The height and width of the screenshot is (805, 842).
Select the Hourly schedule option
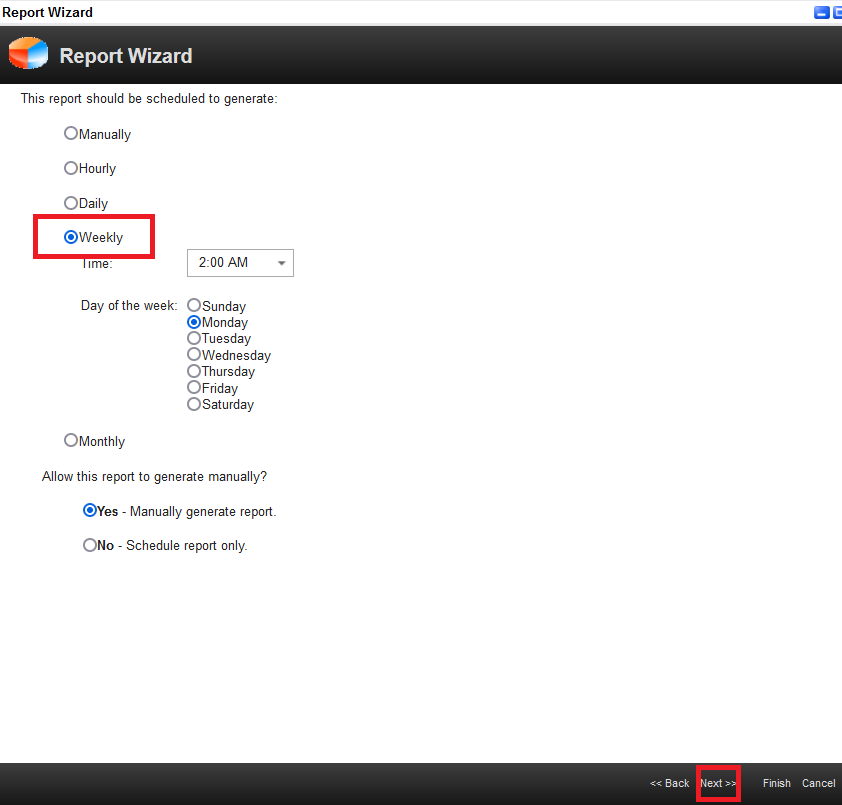point(71,168)
